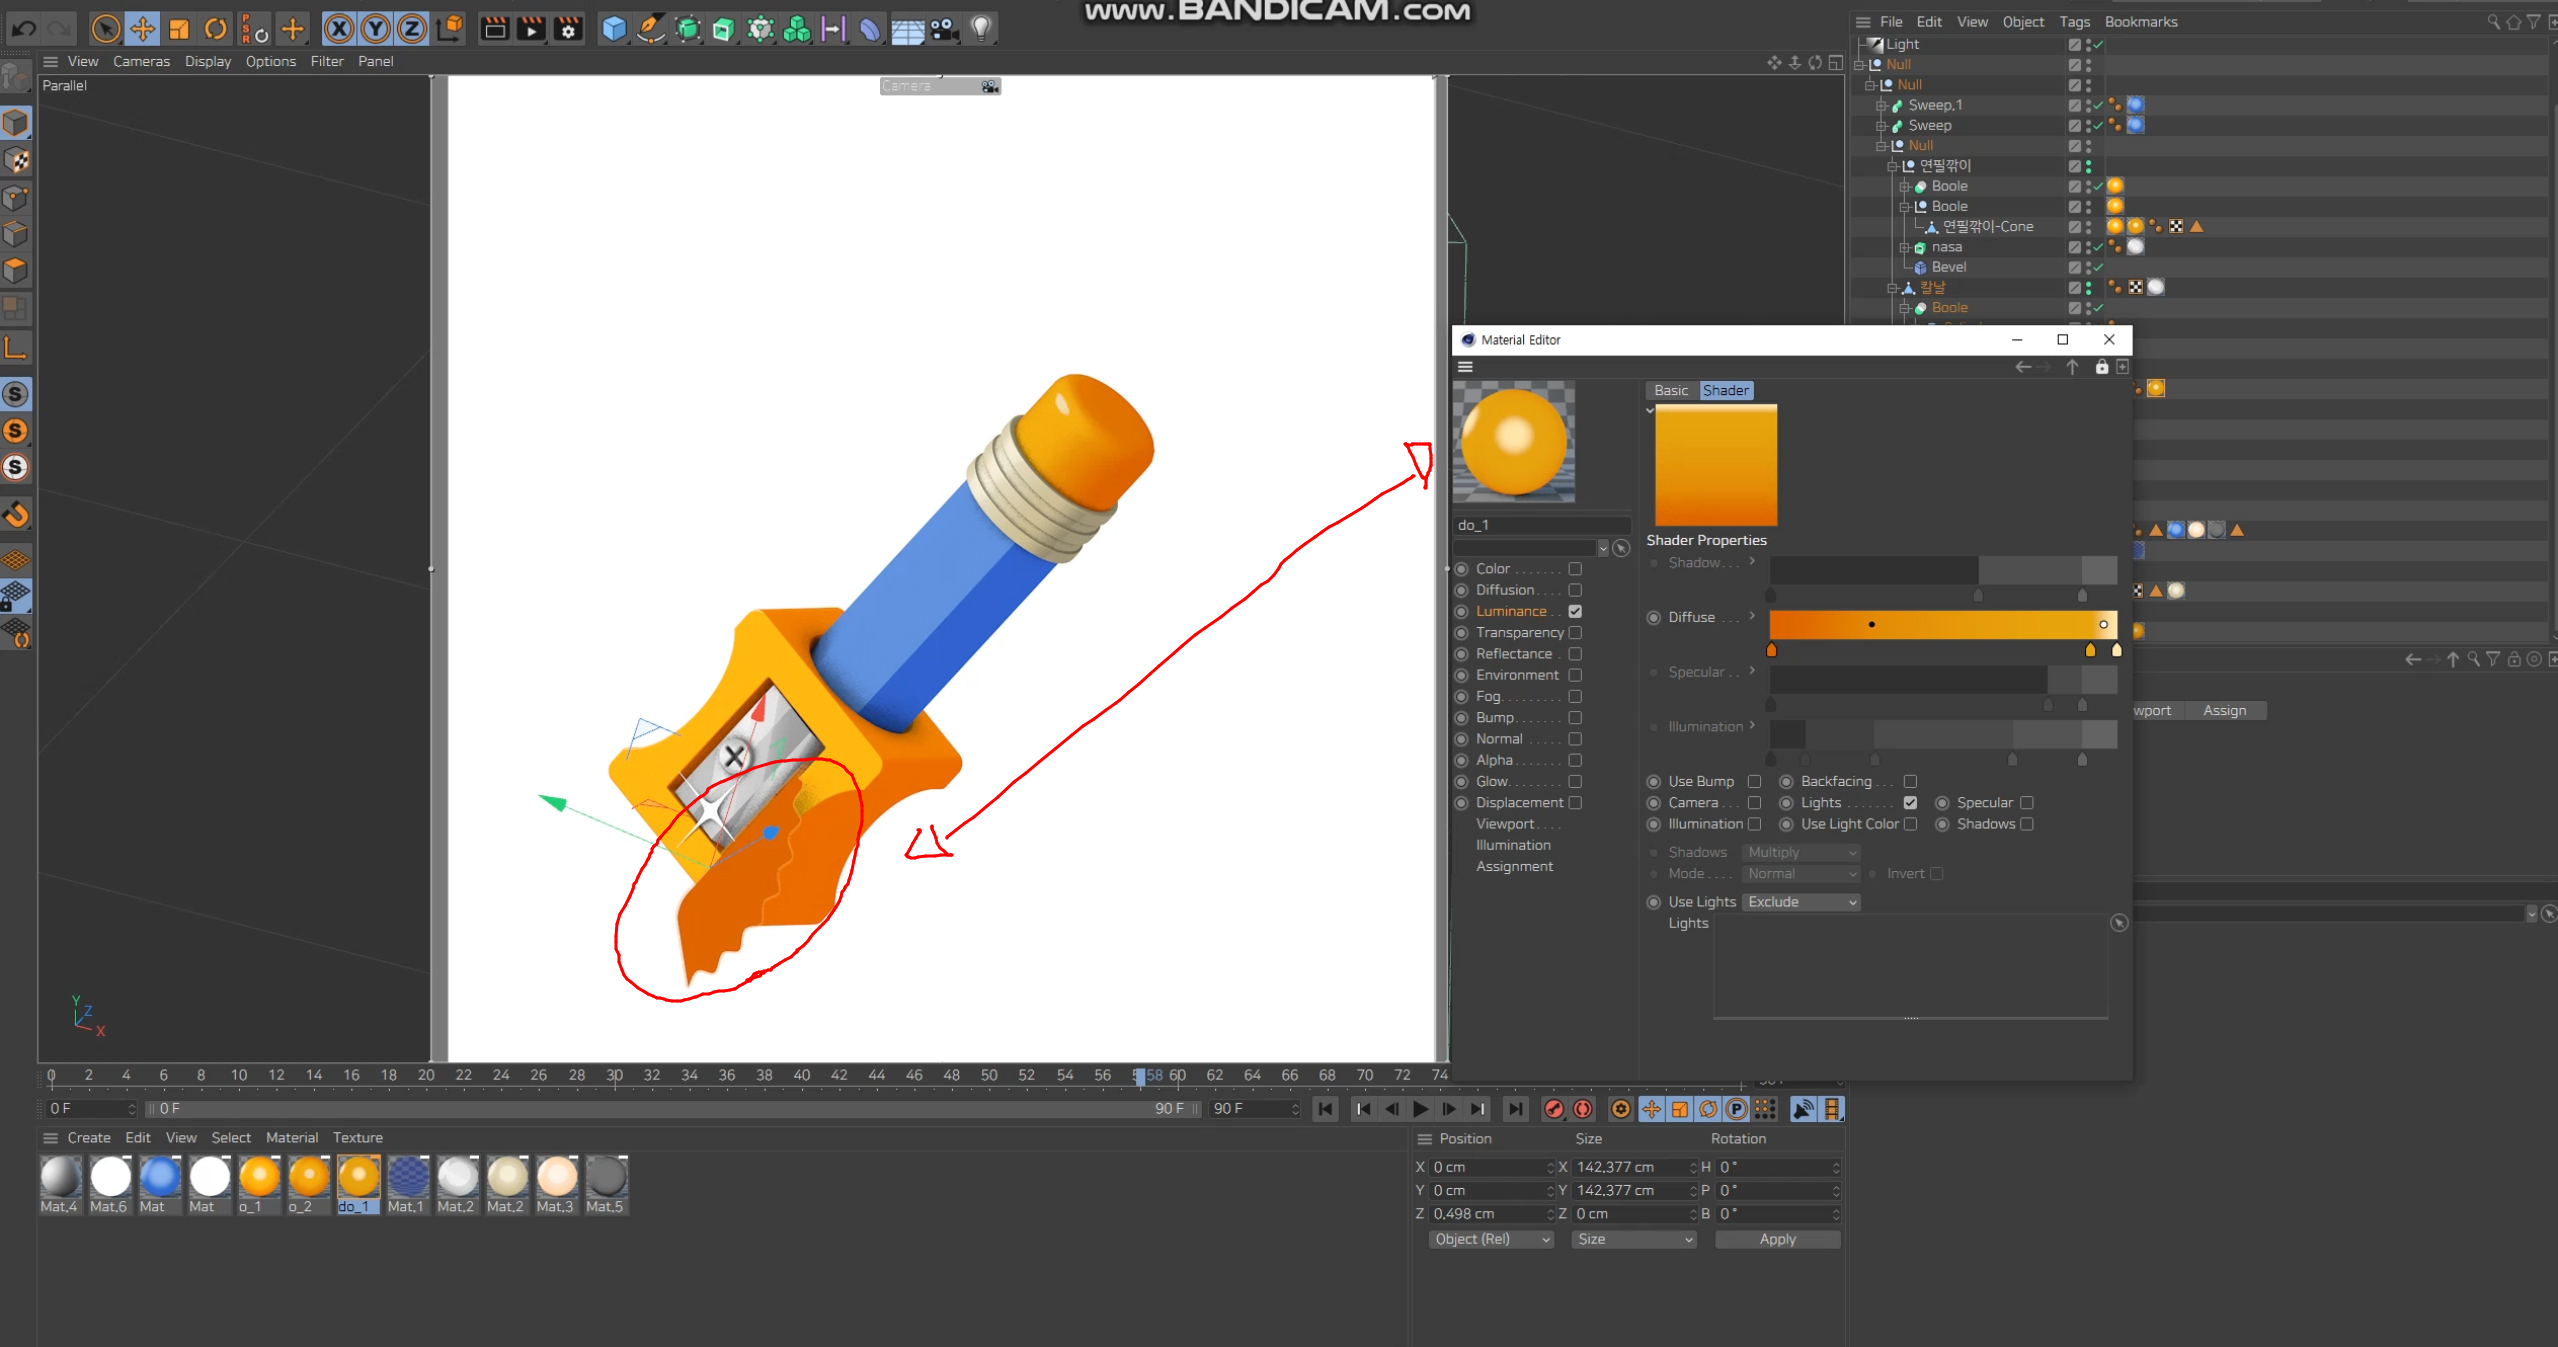Viewport: 2558px width, 1347px height.
Task: Select the Live Selection tool
Action: click(x=106, y=29)
